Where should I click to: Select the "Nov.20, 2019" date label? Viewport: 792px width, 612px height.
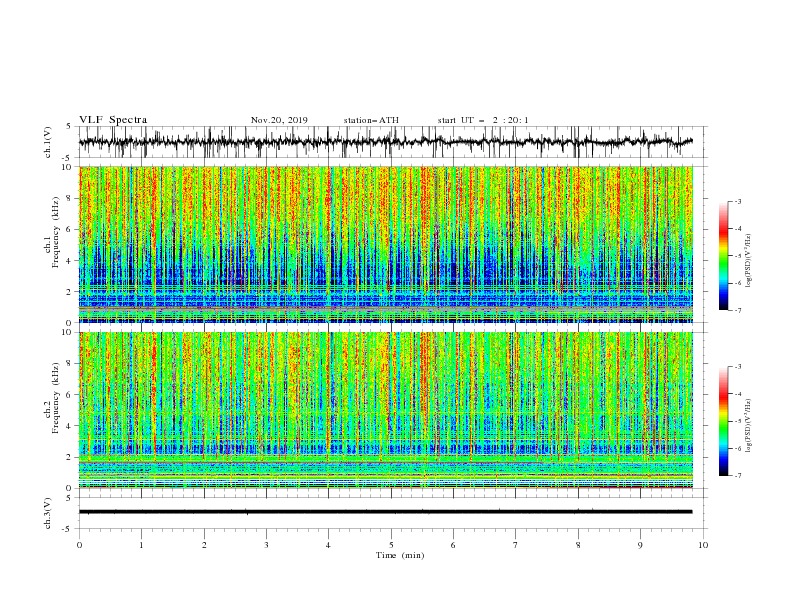tap(279, 120)
